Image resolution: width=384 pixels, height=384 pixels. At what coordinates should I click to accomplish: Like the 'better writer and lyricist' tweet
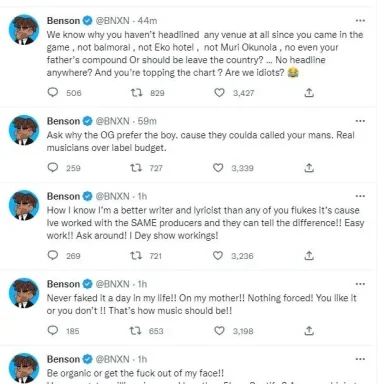[x=218, y=256]
